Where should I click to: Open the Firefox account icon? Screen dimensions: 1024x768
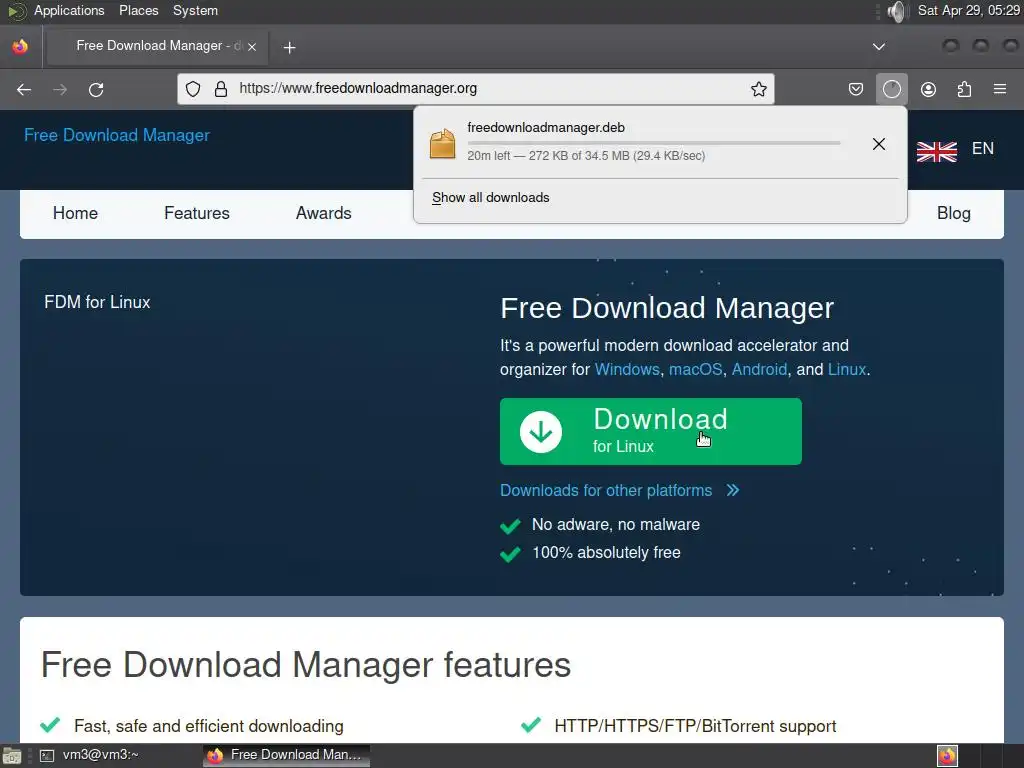click(928, 89)
